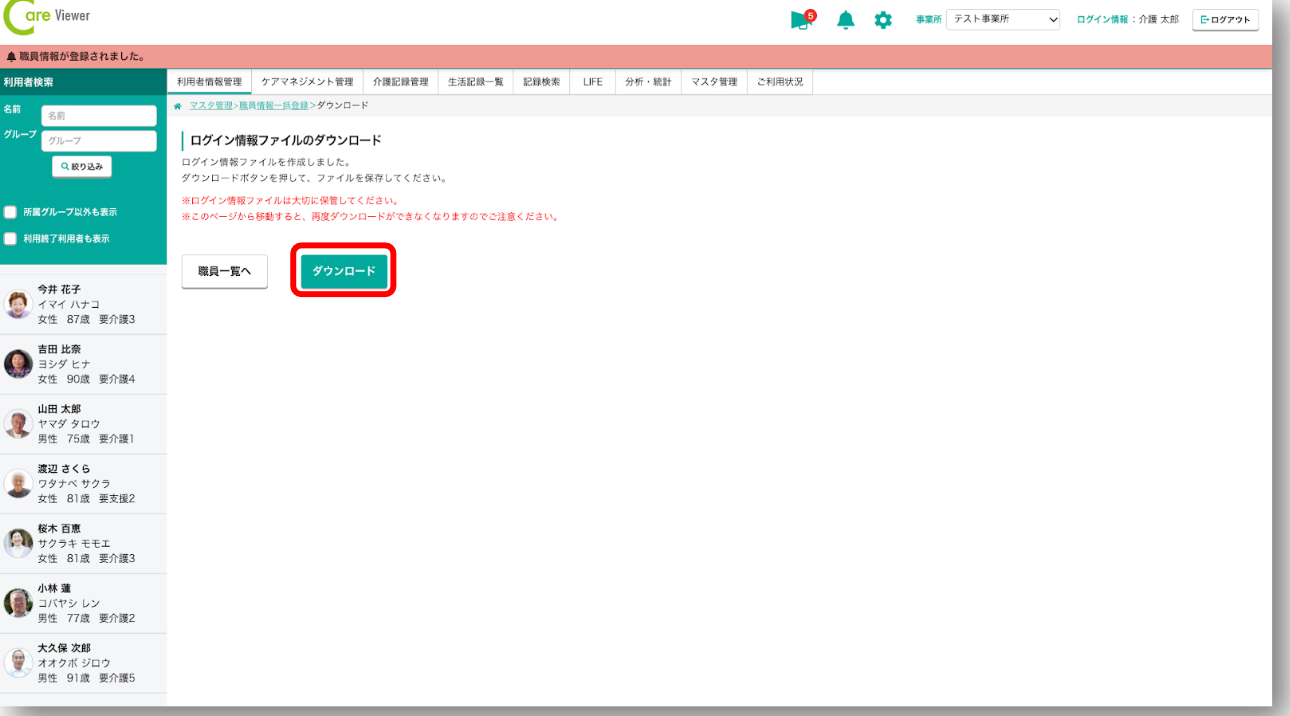Viewport: 1290px width, 716px height.
Task: Toggle 利用終了利用者も表示 checkbox
Action: (11, 239)
